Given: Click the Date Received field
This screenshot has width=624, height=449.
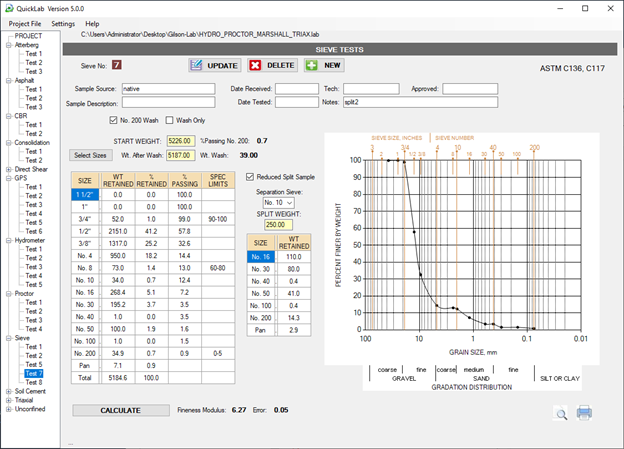Looking at the screenshot, I should pyautogui.click(x=297, y=89).
